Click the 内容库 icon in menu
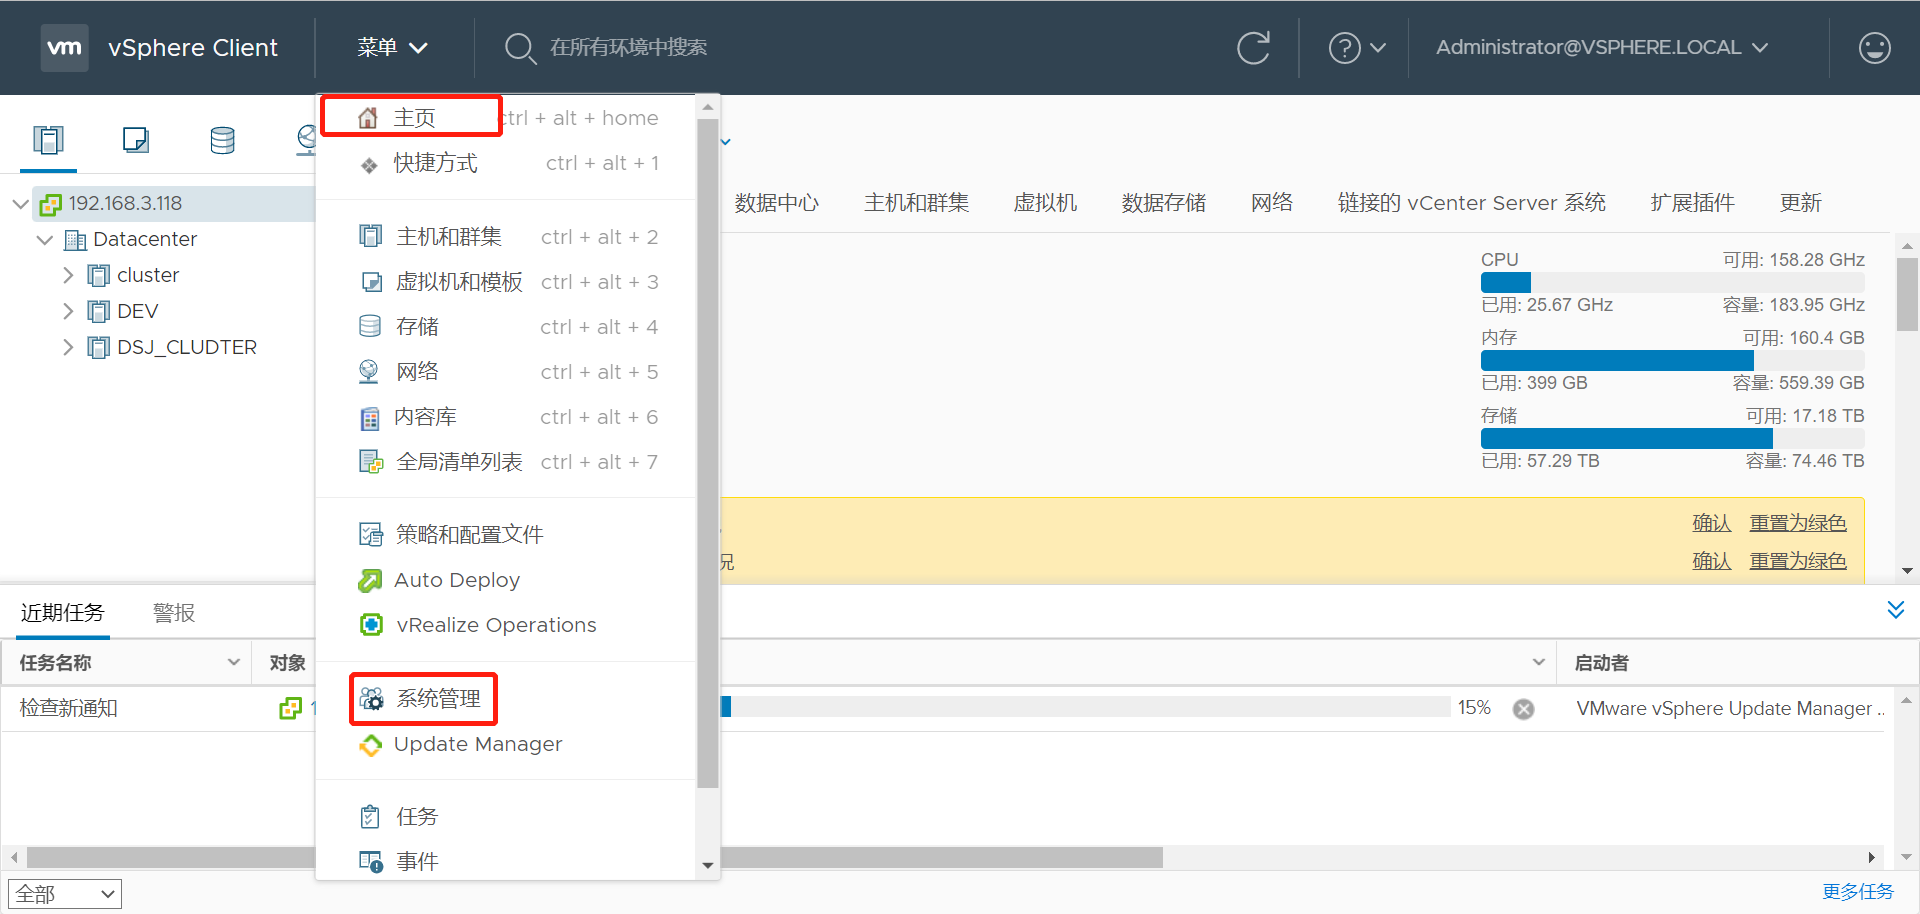The height and width of the screenshot is (914, 1920). pyautogui.click(x=370, y=418)
